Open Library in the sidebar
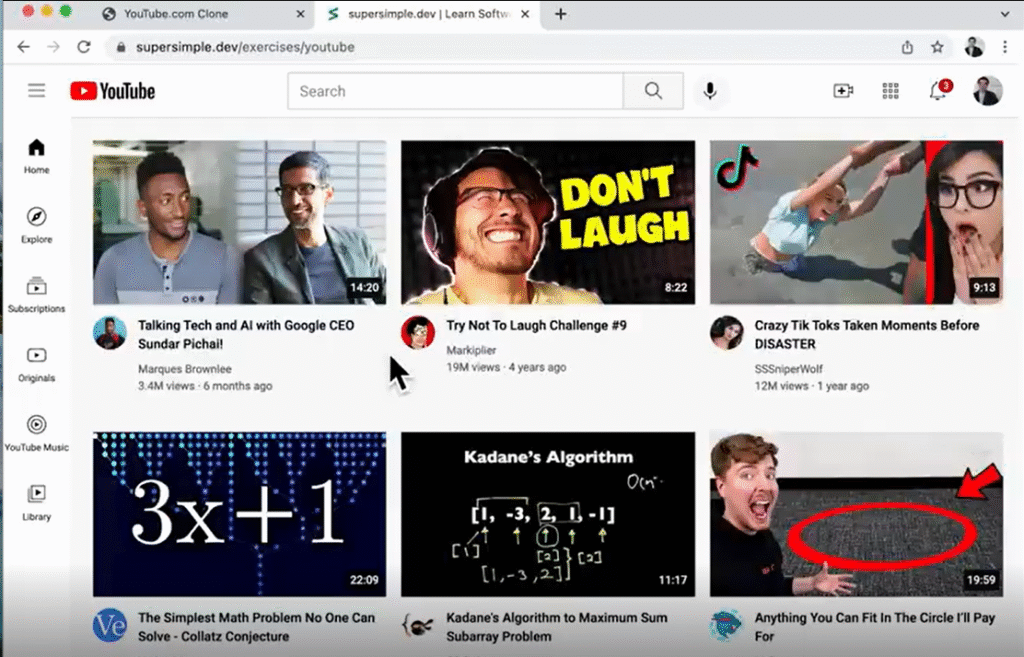 pos(37,501)
